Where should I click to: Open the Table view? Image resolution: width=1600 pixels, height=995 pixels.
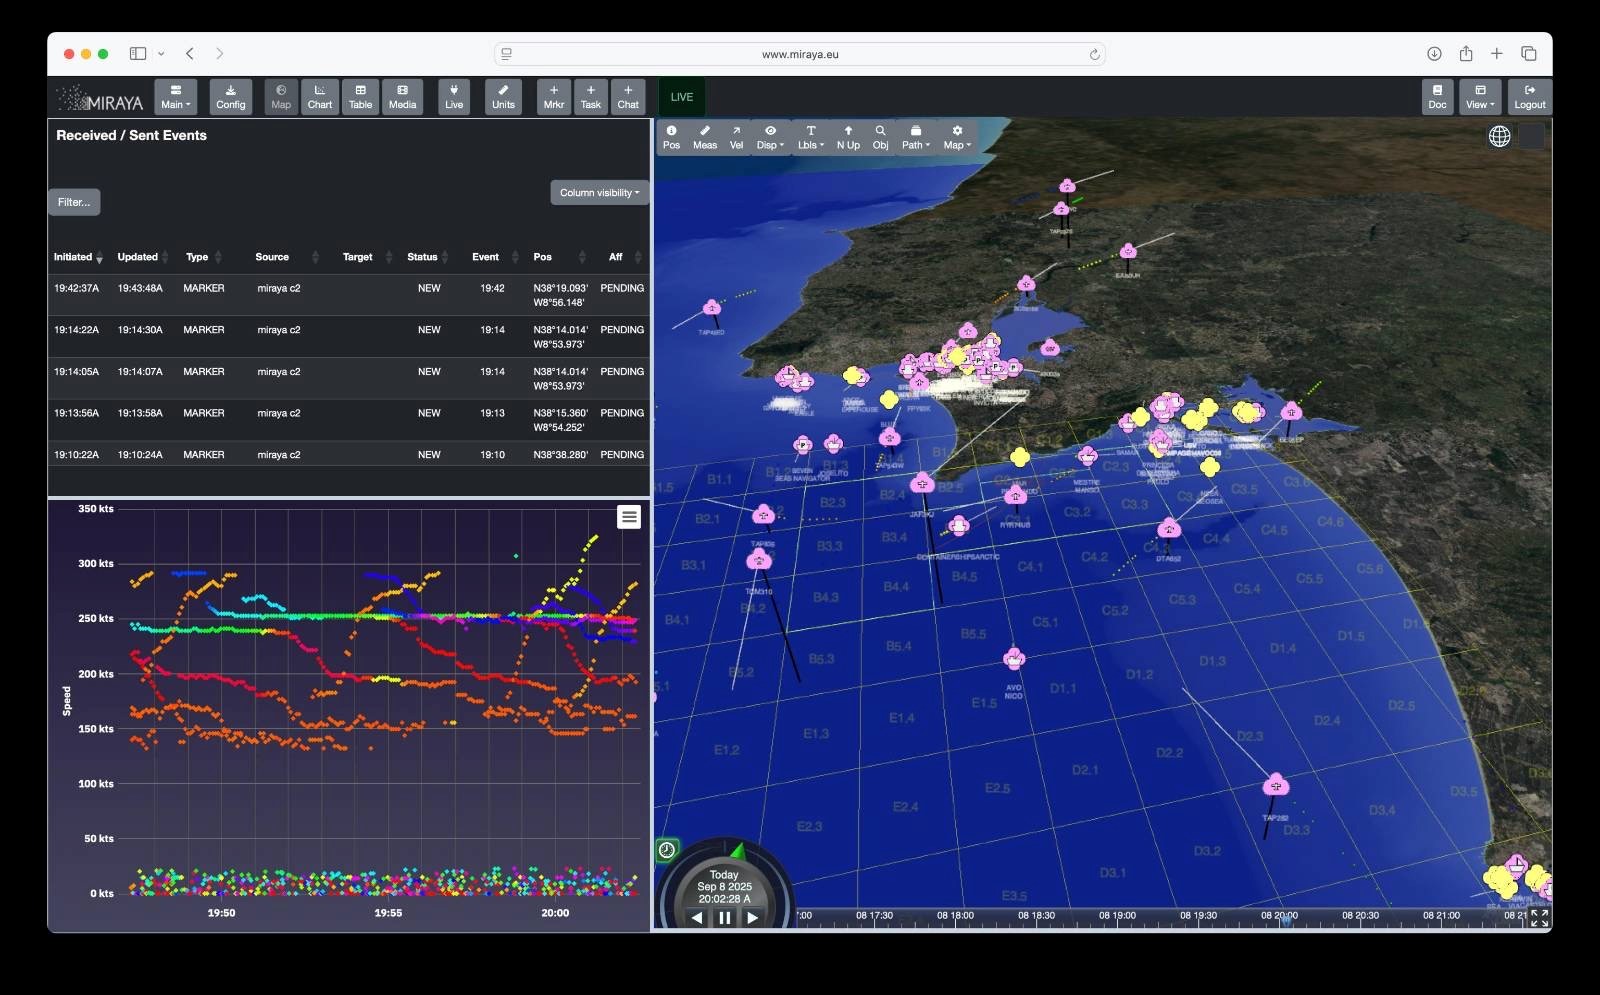click(x=360, y=97)
